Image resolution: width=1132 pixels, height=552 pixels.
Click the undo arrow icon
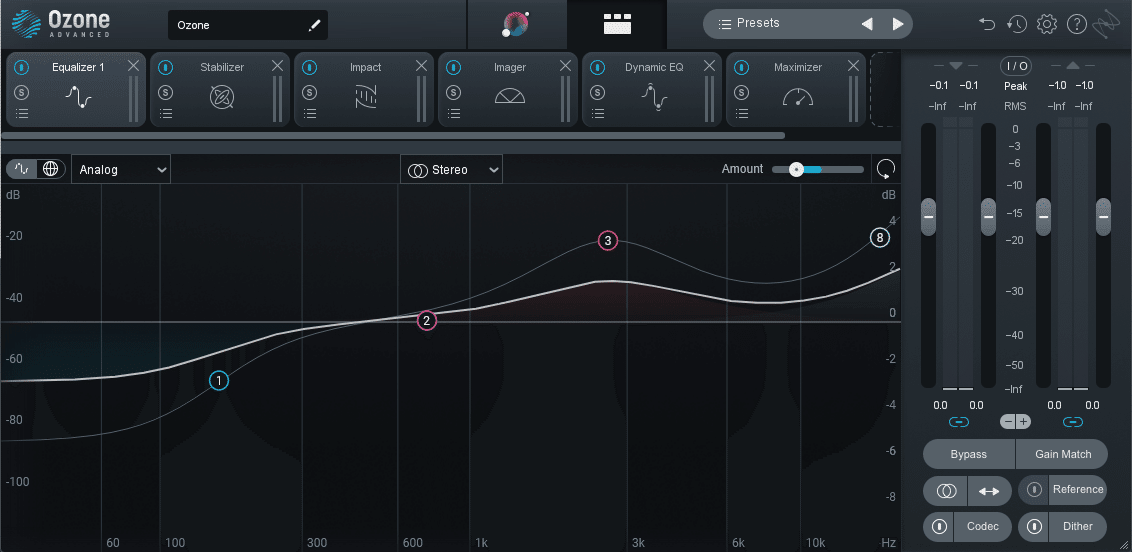(987, 24)
